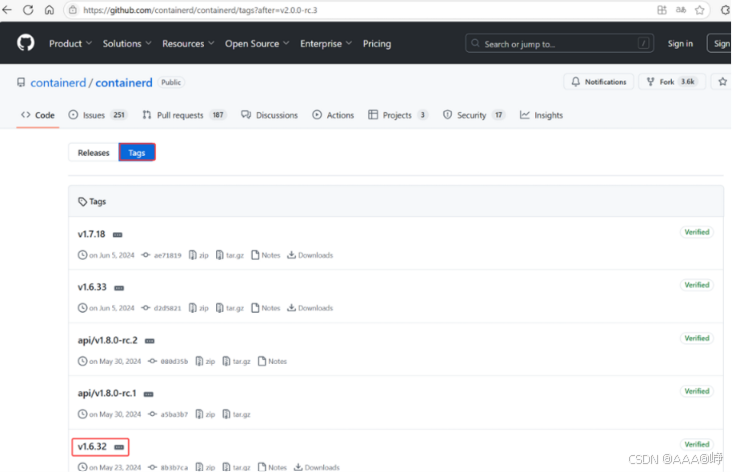Download zip for api/v1.8.0-rc.2

(x=205, y=361)
